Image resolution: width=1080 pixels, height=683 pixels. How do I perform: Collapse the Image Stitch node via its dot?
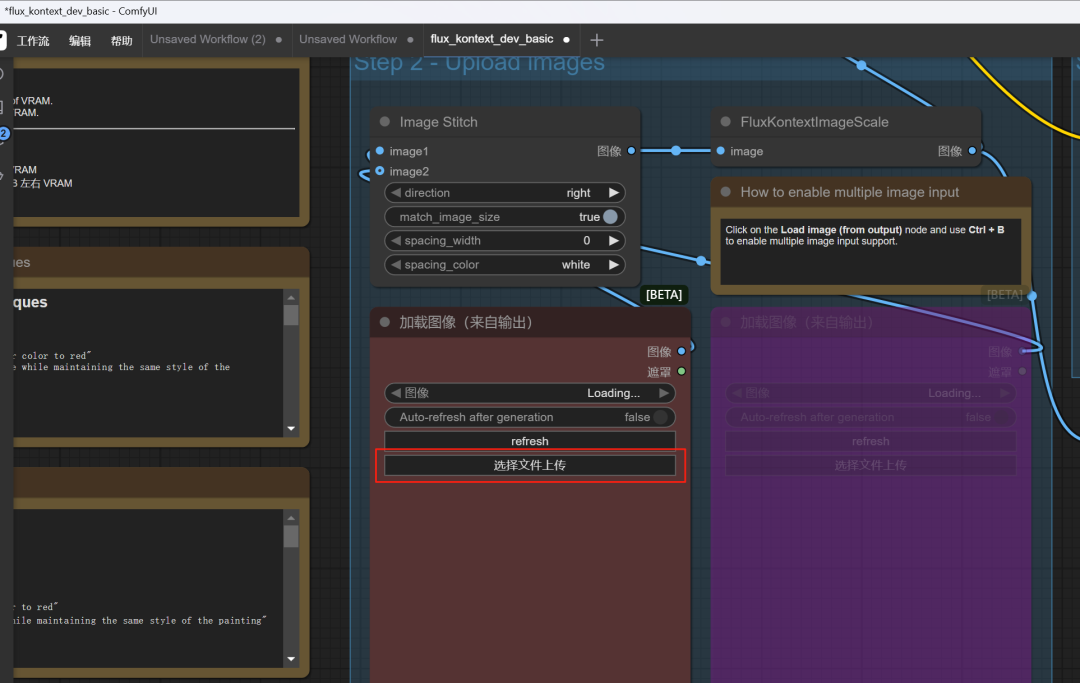(384, 122)
